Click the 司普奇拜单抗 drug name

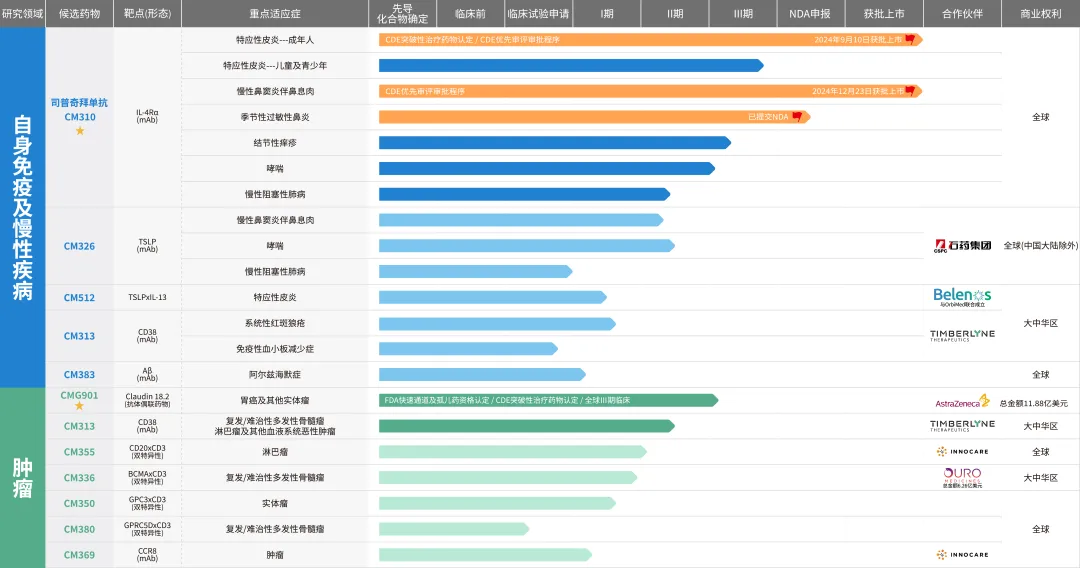pos(79,102)
